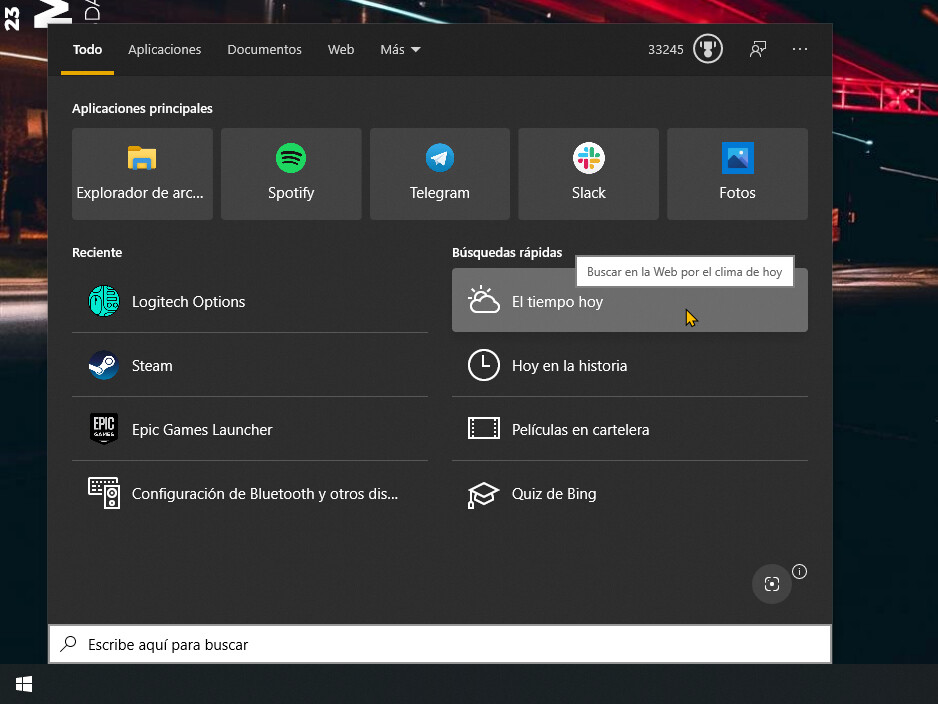This screenshot has height=704, width=938.
Task: Switch to the Web tab
Action: point(341,50)
